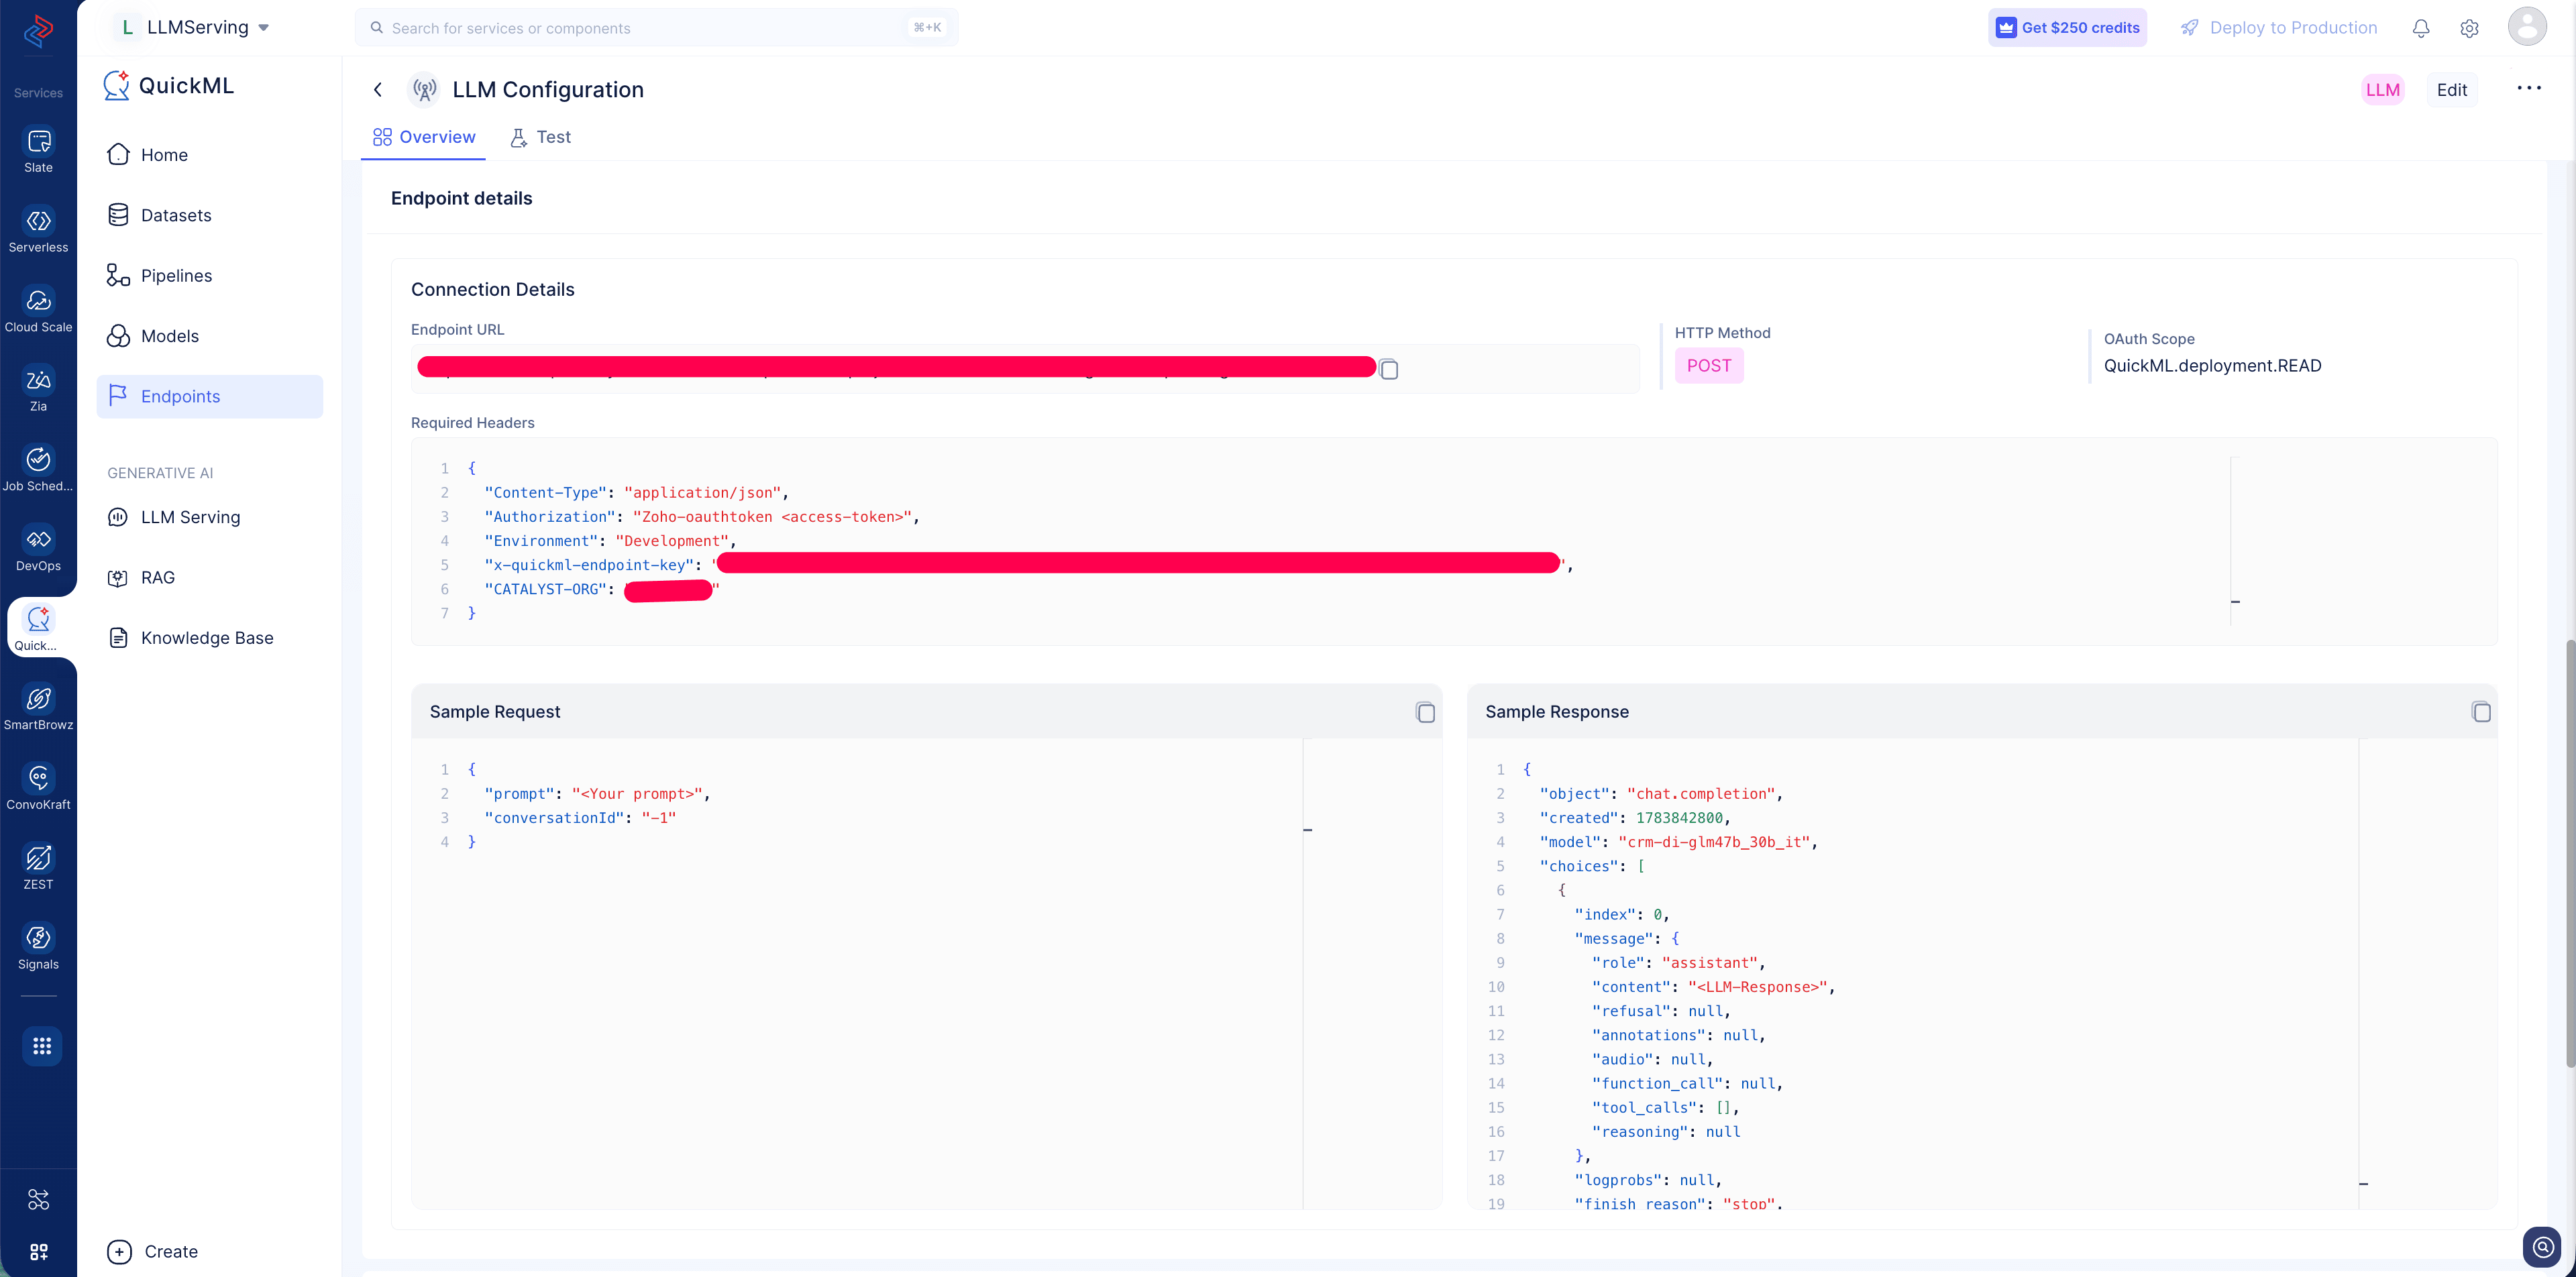Screen dimensions: 2576x1277
Task: Click the LLM tag badge
Action: pos(2383,90)
